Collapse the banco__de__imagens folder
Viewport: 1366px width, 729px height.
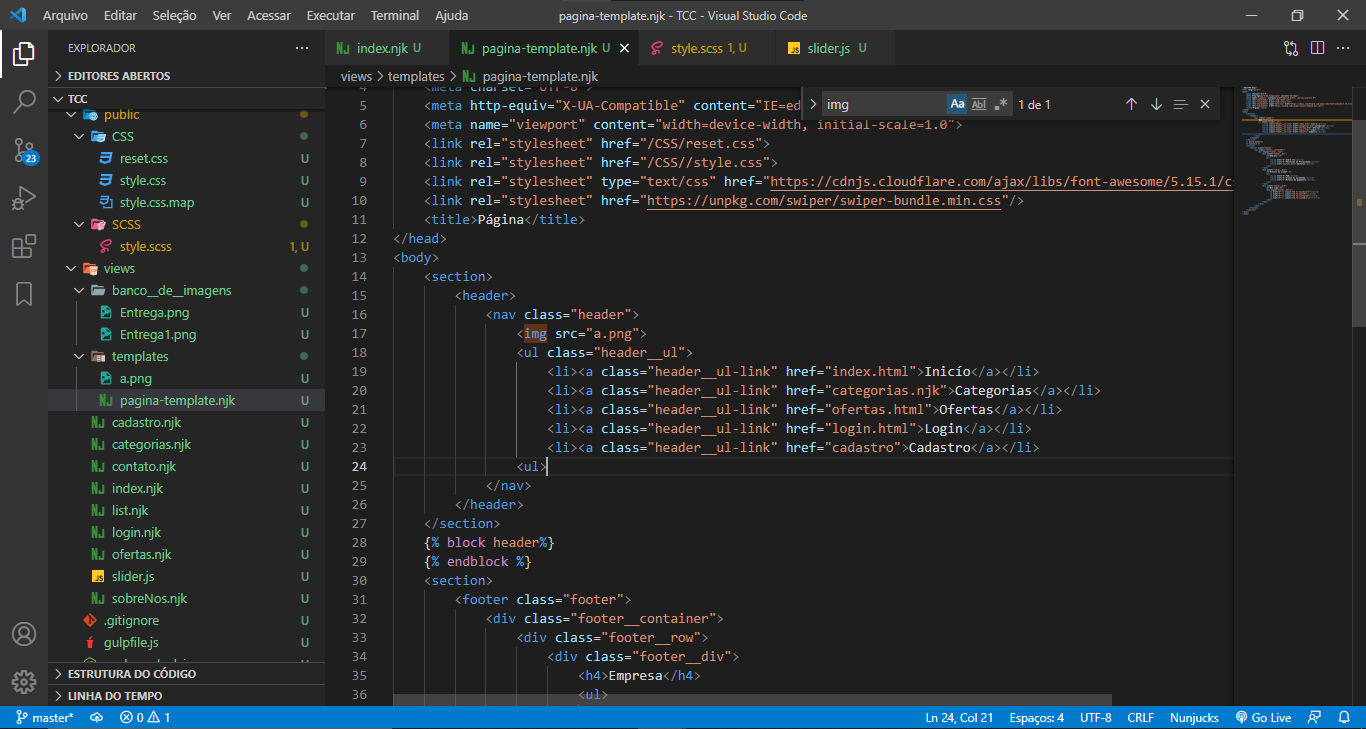[79, 290]
